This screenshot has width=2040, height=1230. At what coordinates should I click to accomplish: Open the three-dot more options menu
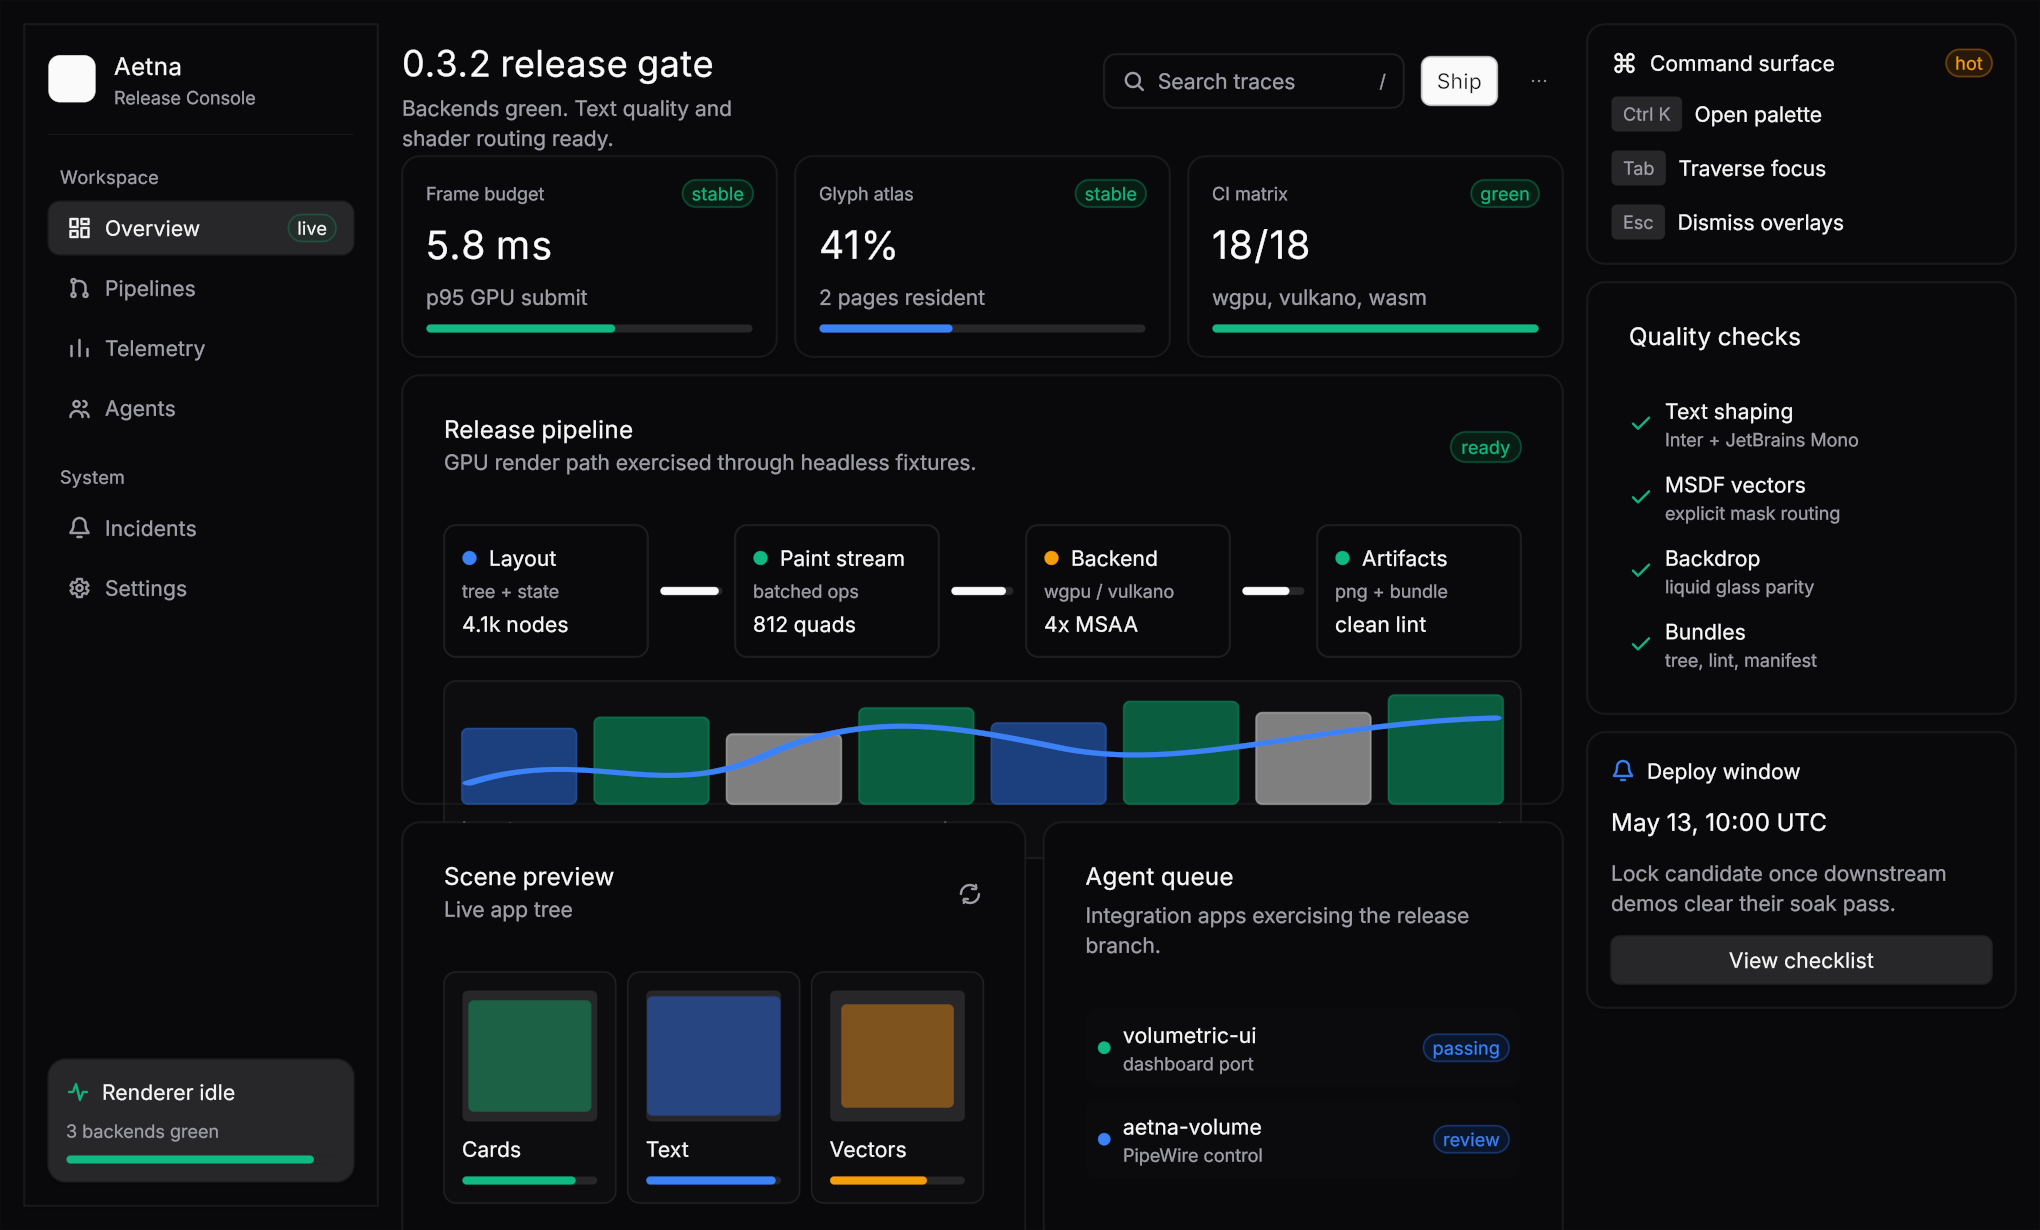pyautogui.click(x=1539, y=81)
